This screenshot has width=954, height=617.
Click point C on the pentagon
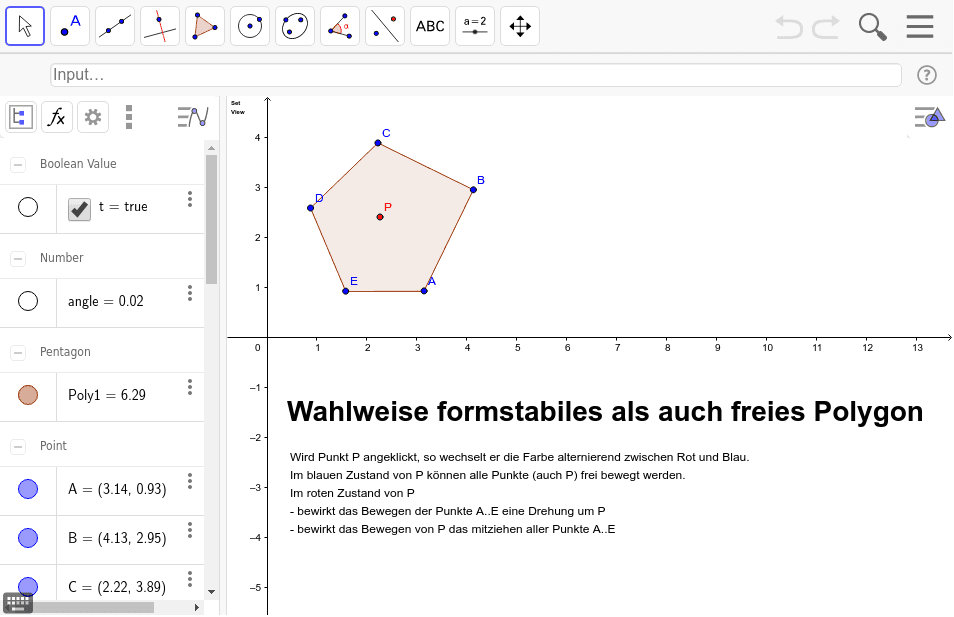point(378,143)
